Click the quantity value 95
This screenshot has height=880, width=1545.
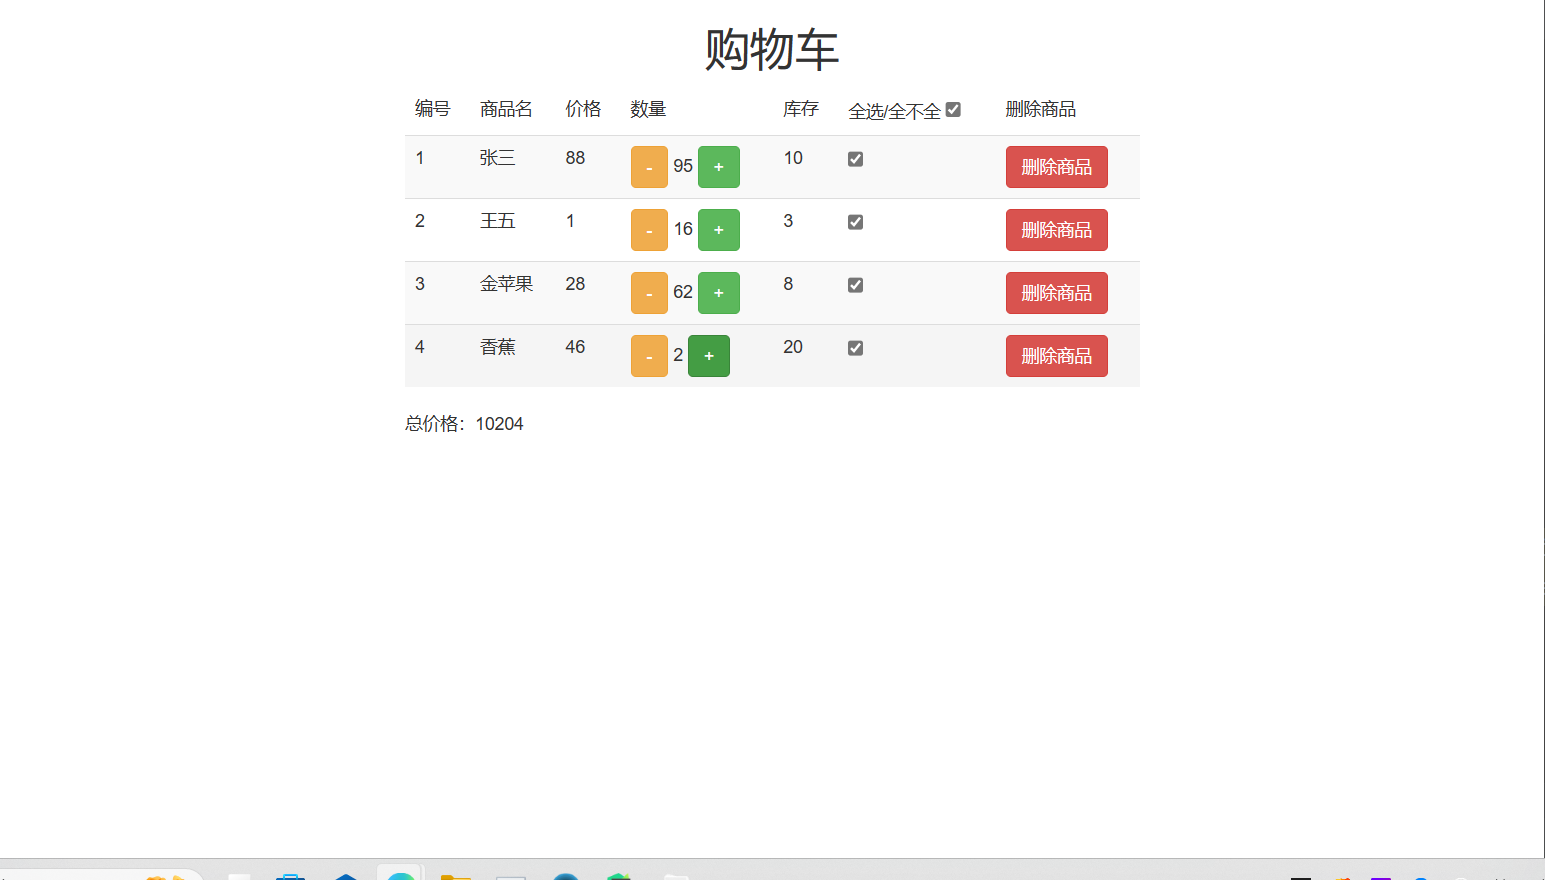point(683,166)
